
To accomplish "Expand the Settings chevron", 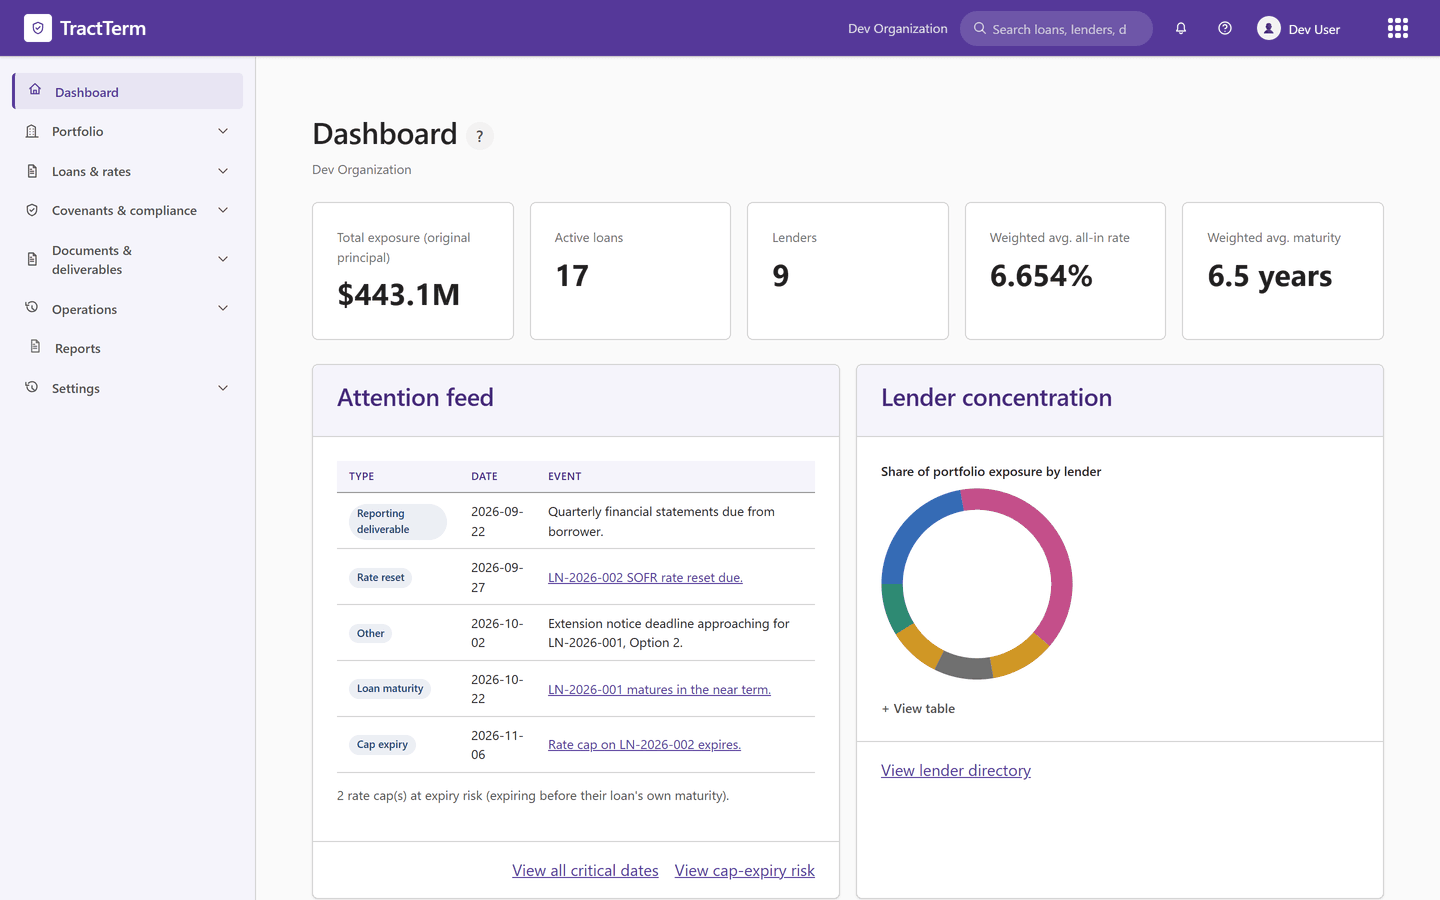I will (223, 388).
